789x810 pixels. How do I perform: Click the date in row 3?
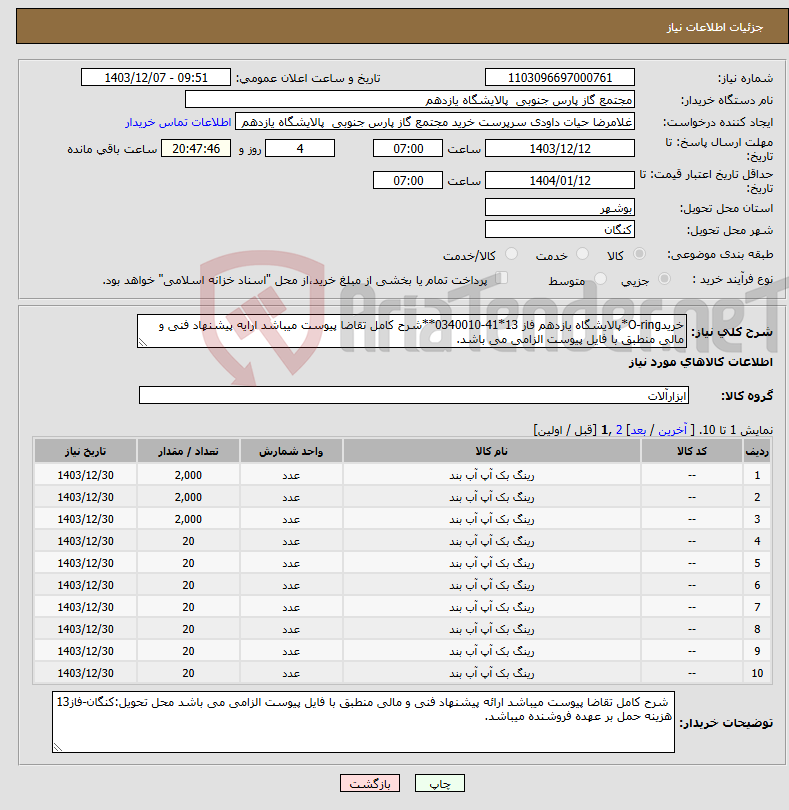pos(85,519)
